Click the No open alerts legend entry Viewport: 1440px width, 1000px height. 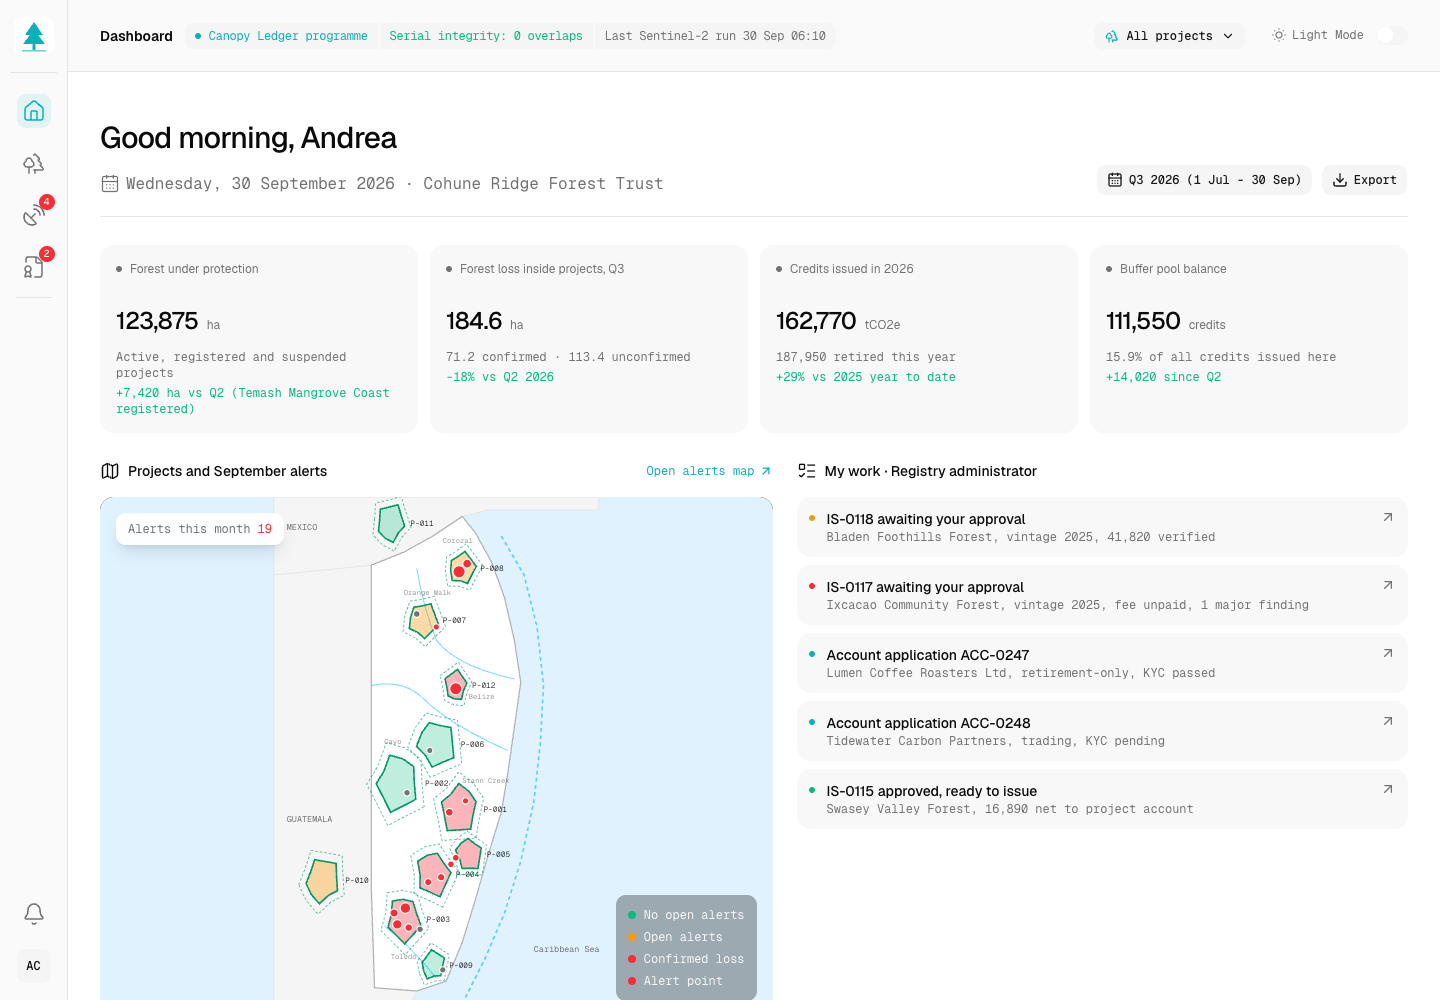click(686, 915)
